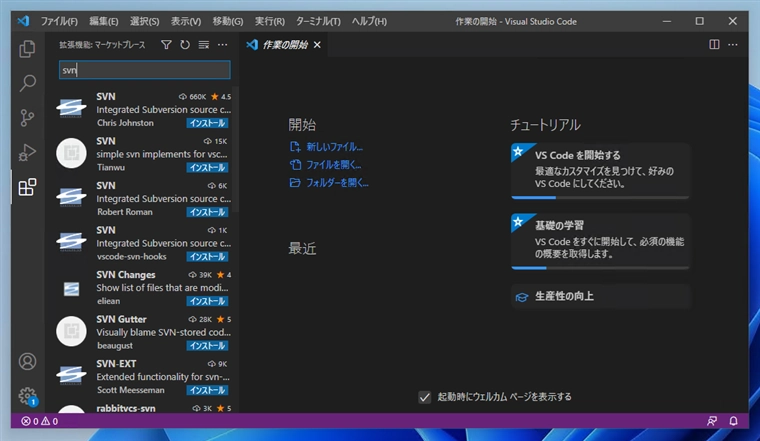
Task: Open notifications bell in status bar
Action: 733,421
